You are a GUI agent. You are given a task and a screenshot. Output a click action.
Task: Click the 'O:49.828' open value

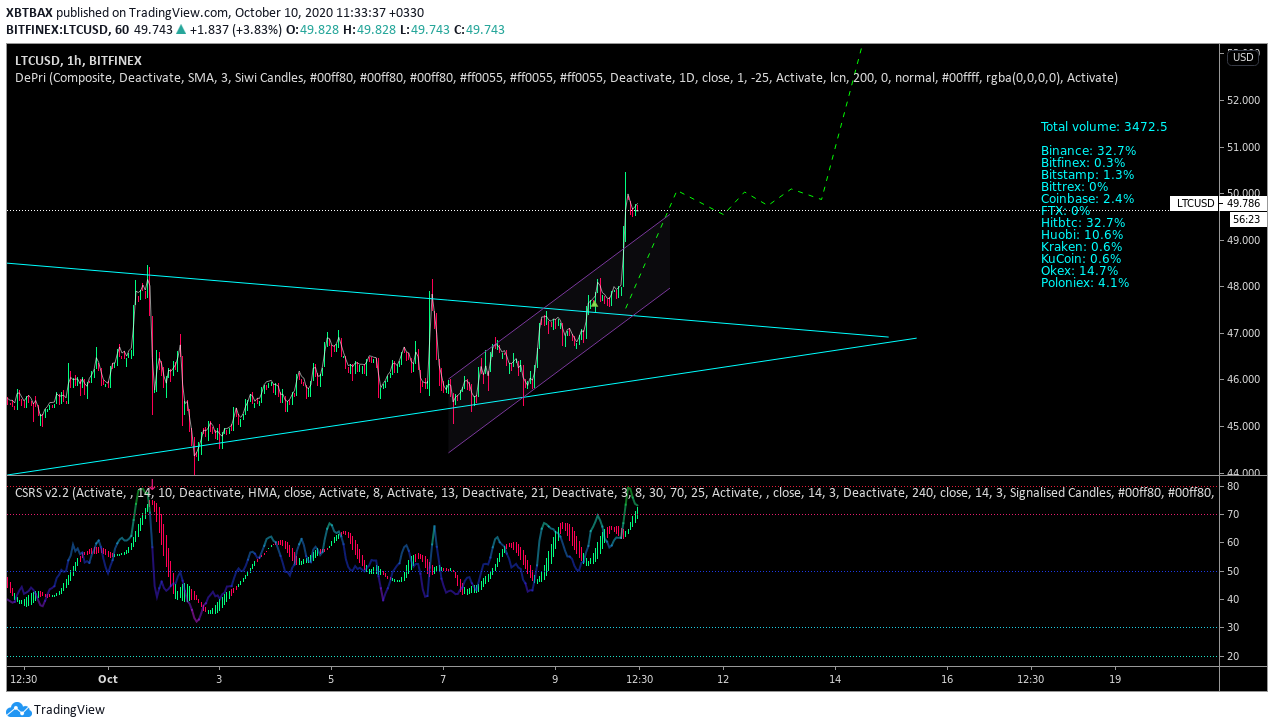click(x=312, y=30)
